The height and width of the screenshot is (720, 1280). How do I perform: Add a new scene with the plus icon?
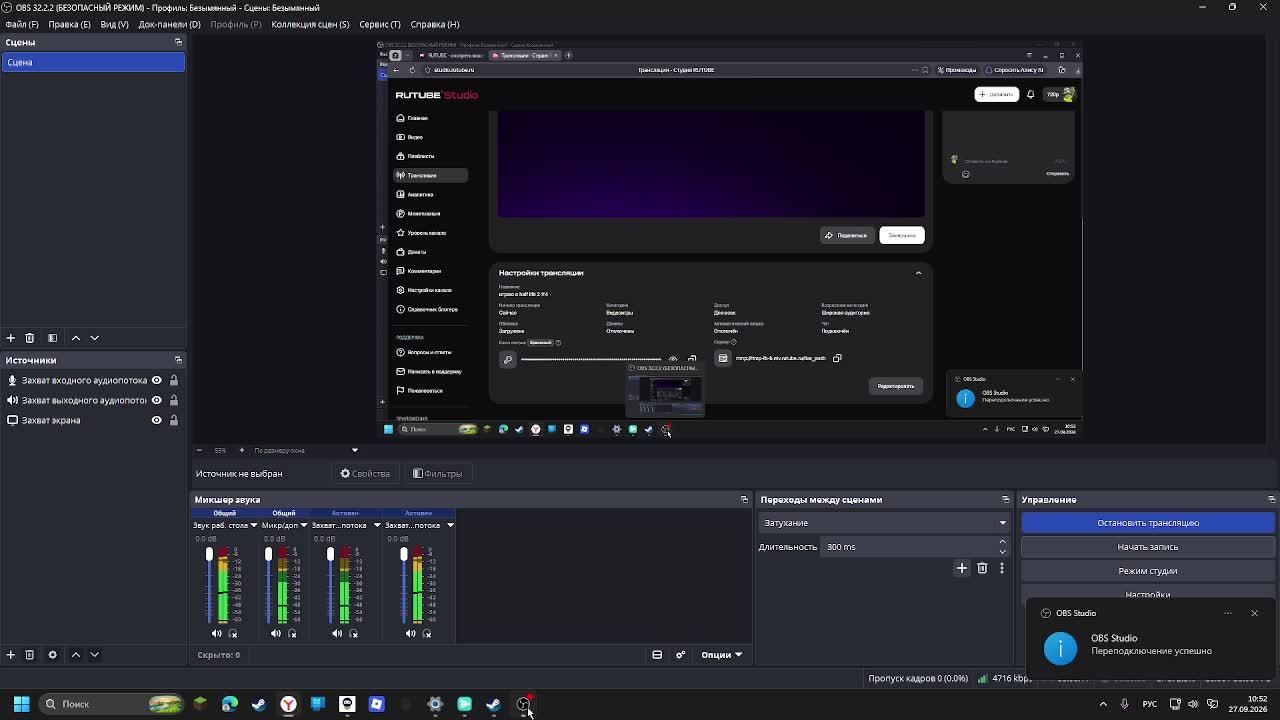click(10, 338)
